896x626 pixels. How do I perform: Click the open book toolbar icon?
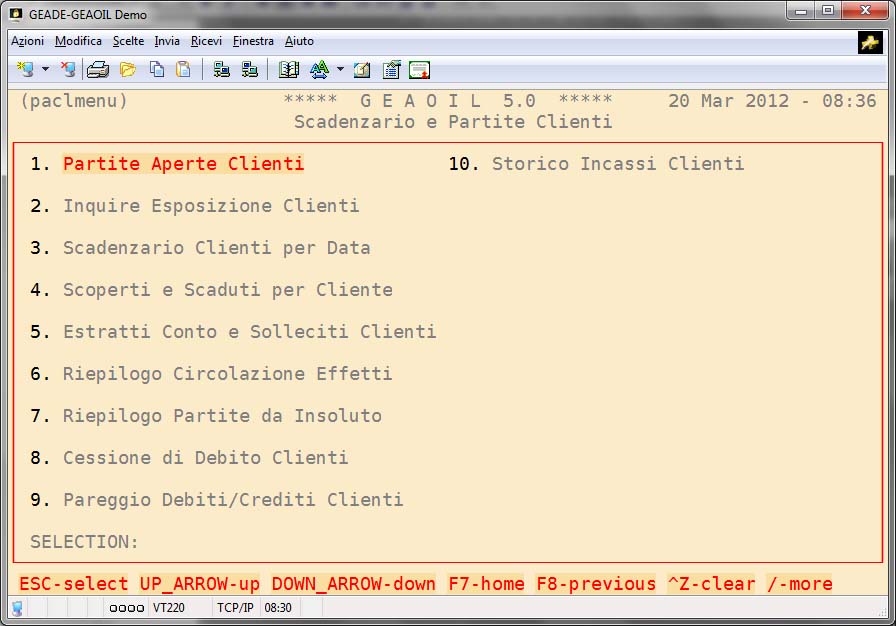click(x=289, y=70)
